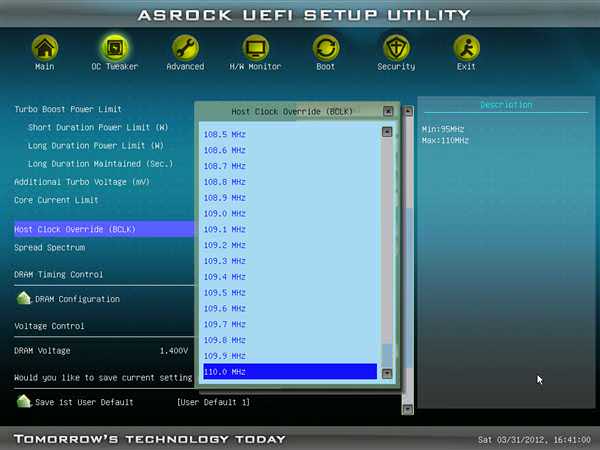Click the popup list scroll-down arrow
The height and width of the screenshot is (450, 600).
(387, 373)
